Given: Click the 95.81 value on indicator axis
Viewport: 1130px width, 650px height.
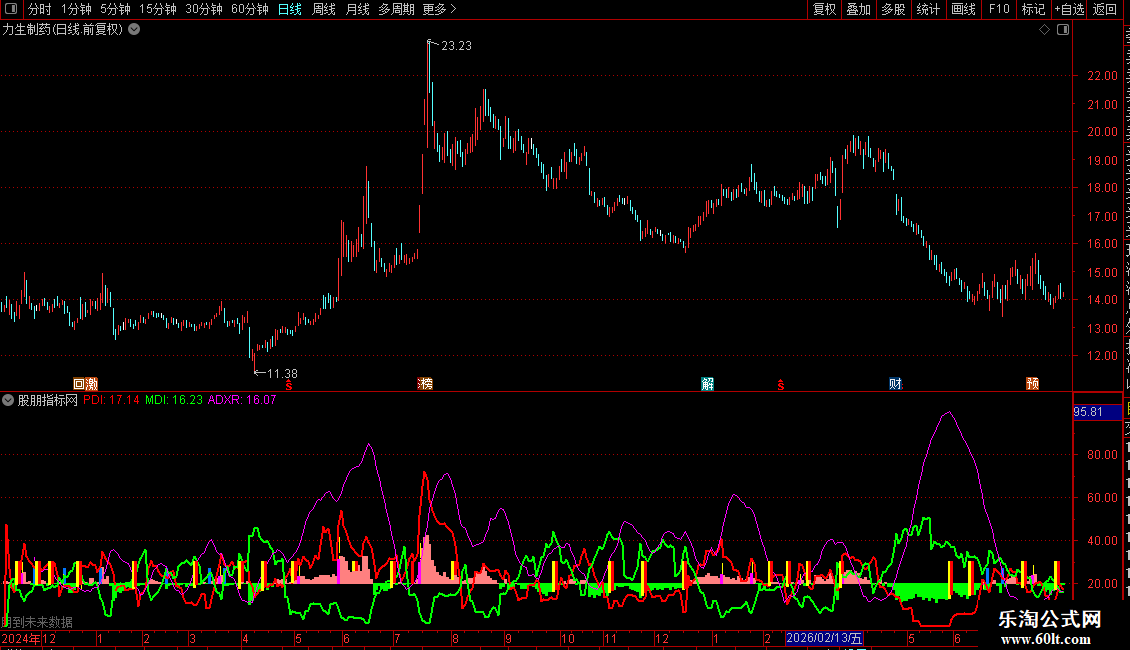Looking at the screenshot, I should click(x=1088, y=412).
